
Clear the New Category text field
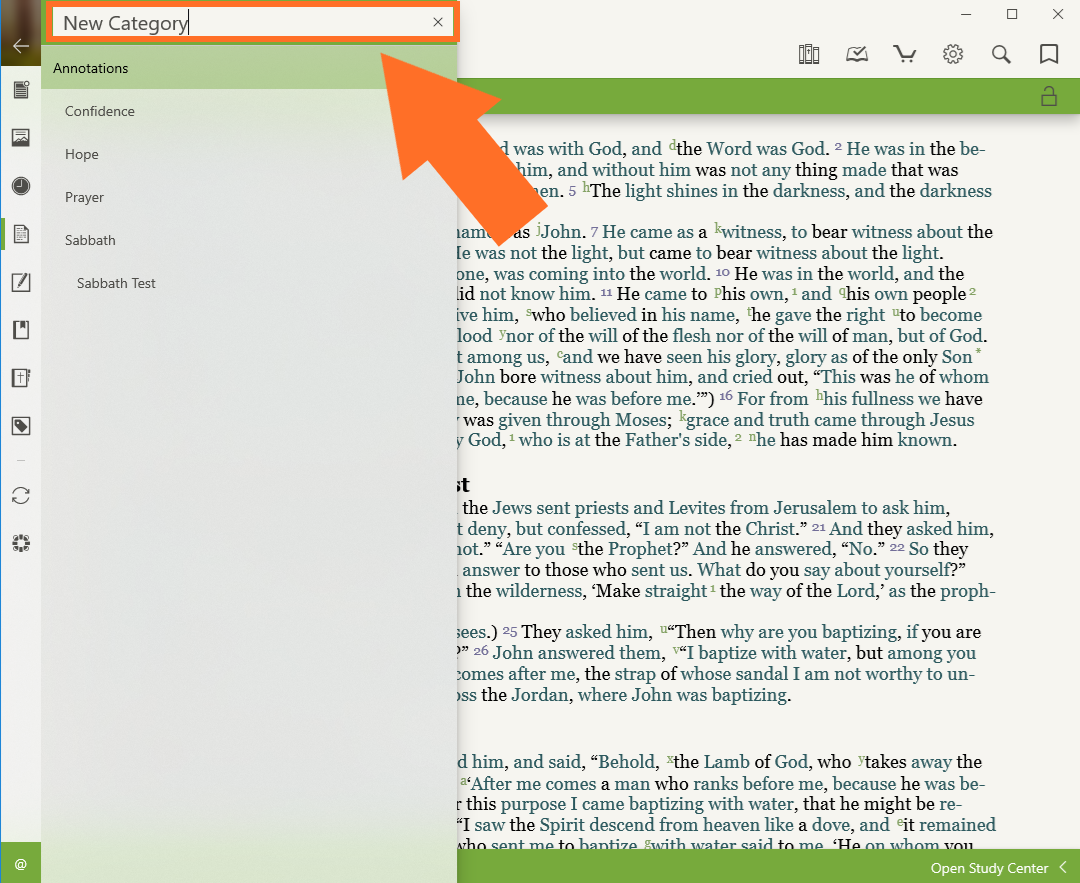tap(438, 22)
